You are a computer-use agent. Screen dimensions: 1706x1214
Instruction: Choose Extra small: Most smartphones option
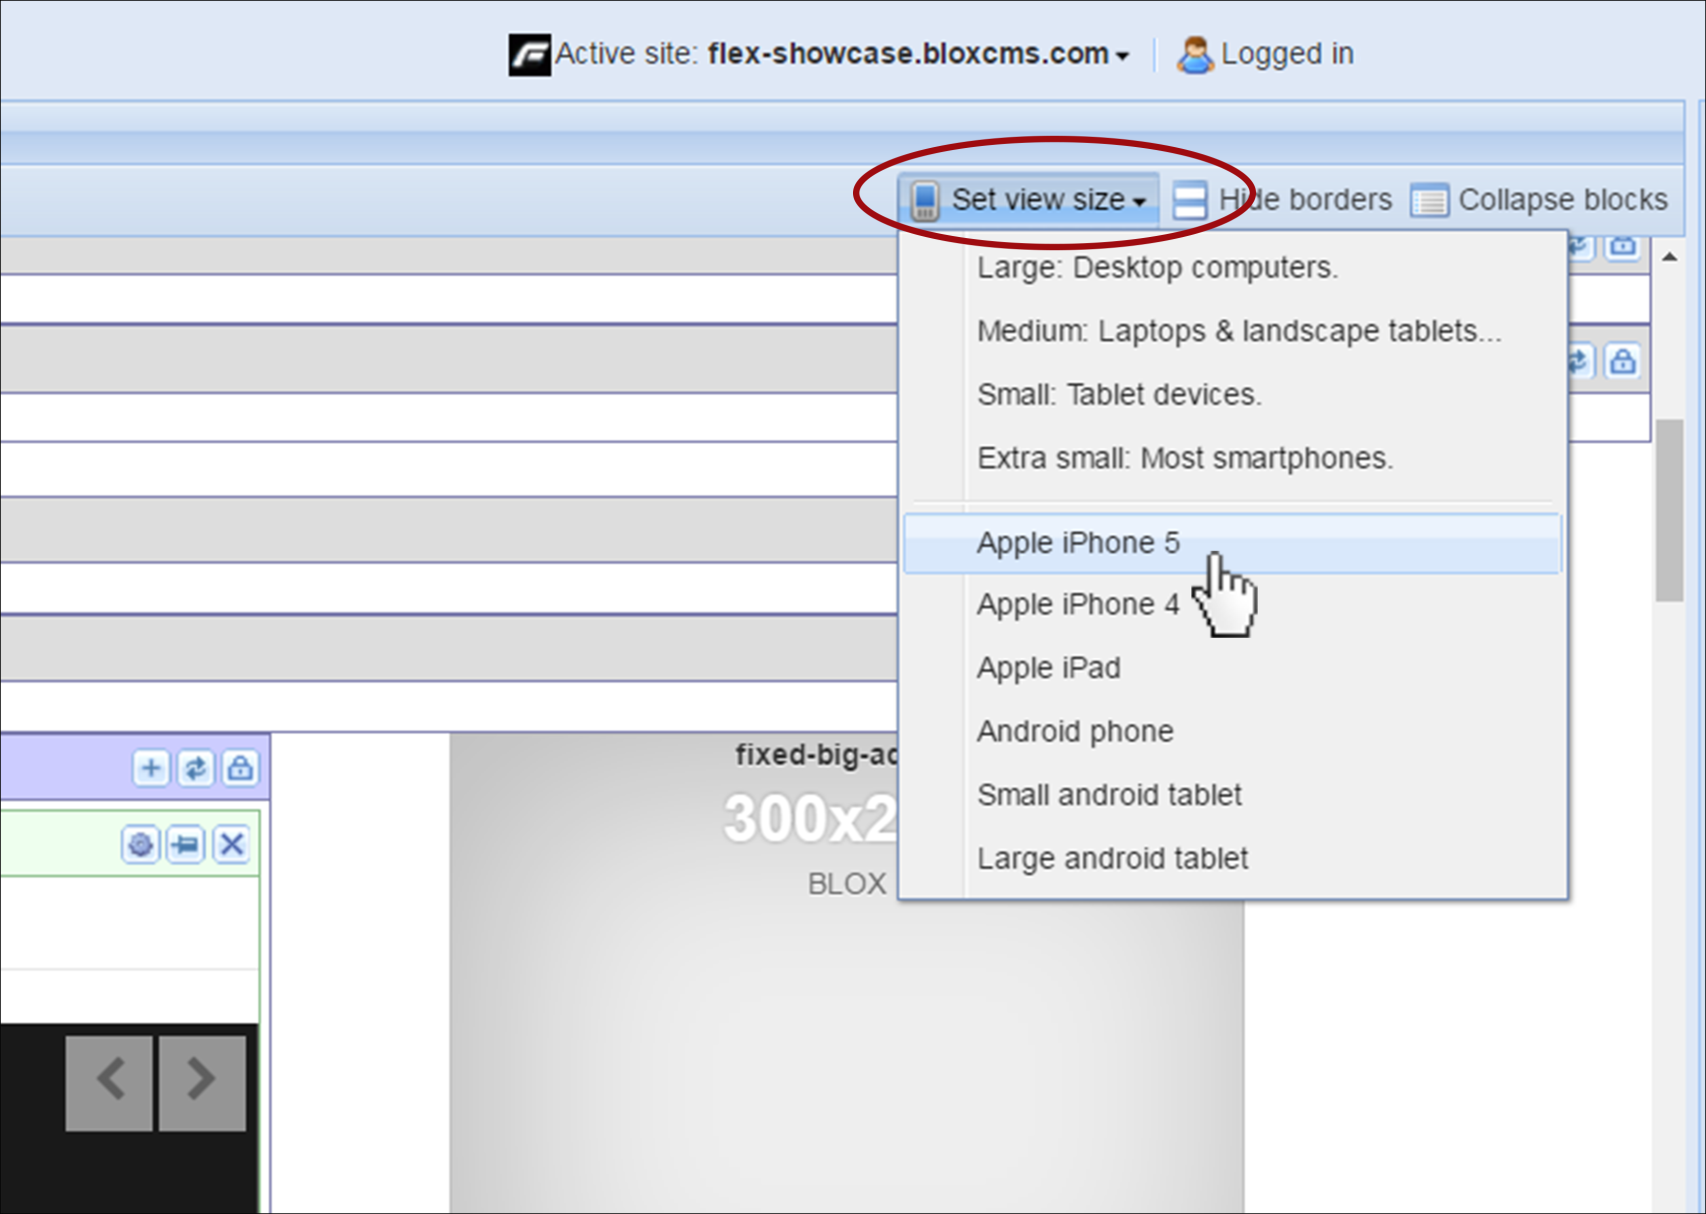pos(1233,458)
